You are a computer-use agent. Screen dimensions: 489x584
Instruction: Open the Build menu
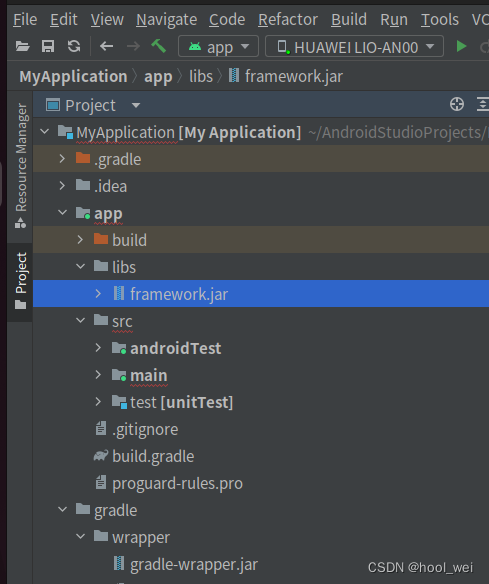pos(349,19)
